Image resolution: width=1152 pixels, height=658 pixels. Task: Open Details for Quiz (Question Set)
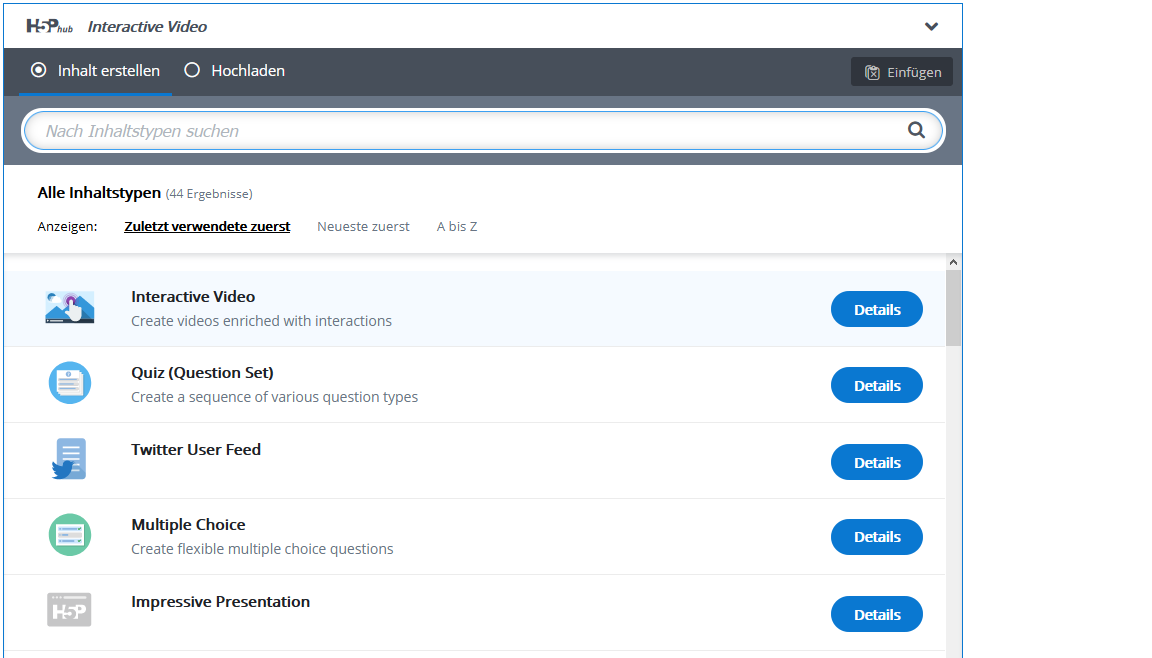click(876, 385)
